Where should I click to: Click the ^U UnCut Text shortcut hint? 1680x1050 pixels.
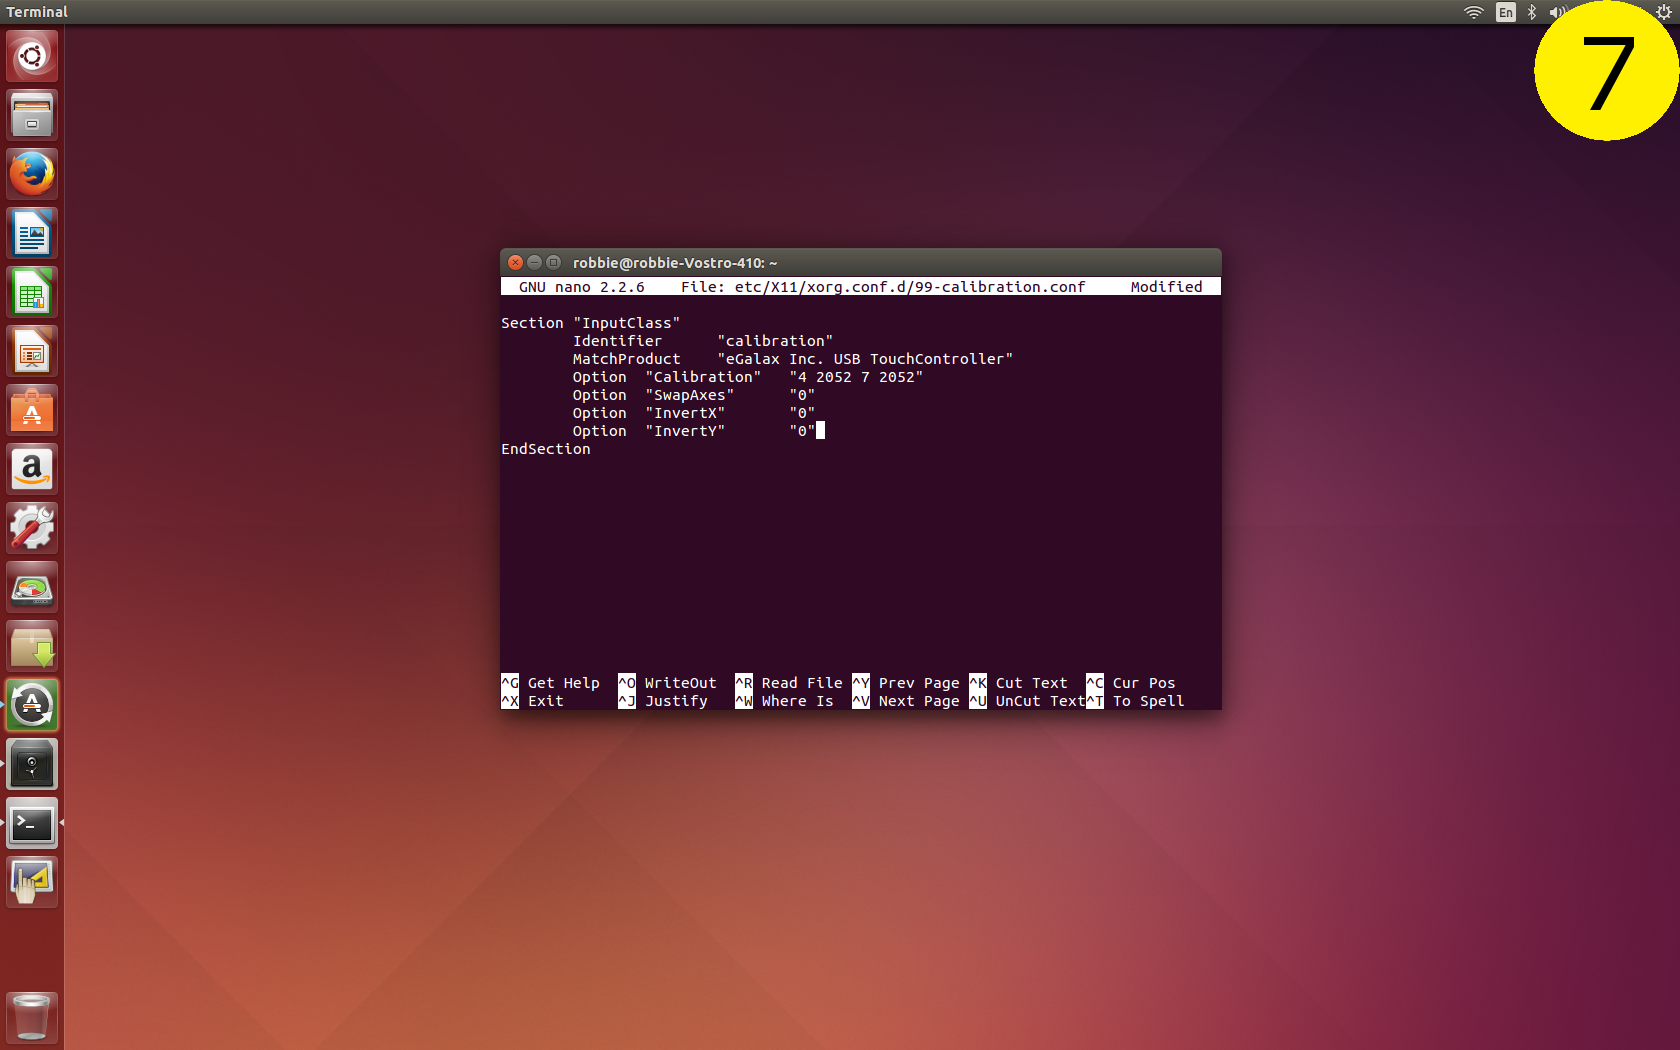click(1027, 701)
